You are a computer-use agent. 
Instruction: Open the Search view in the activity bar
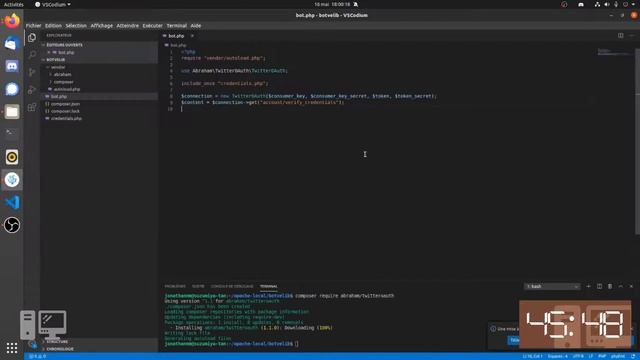32,55
